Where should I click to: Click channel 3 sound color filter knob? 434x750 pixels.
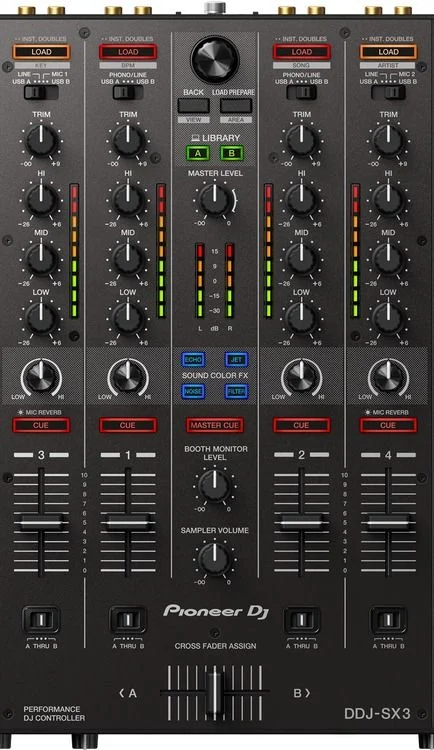pyautogui.click(x=41, y=377)
